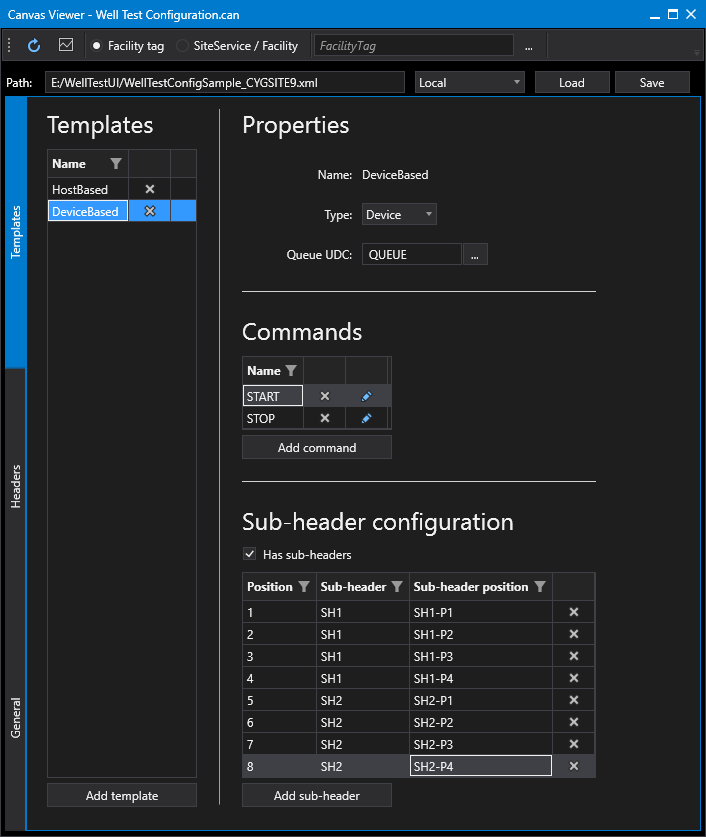The height and width of the screenshot is (837, 706).
Task: Click the refresh icon in toolbar
Action: tap(34, 46)
